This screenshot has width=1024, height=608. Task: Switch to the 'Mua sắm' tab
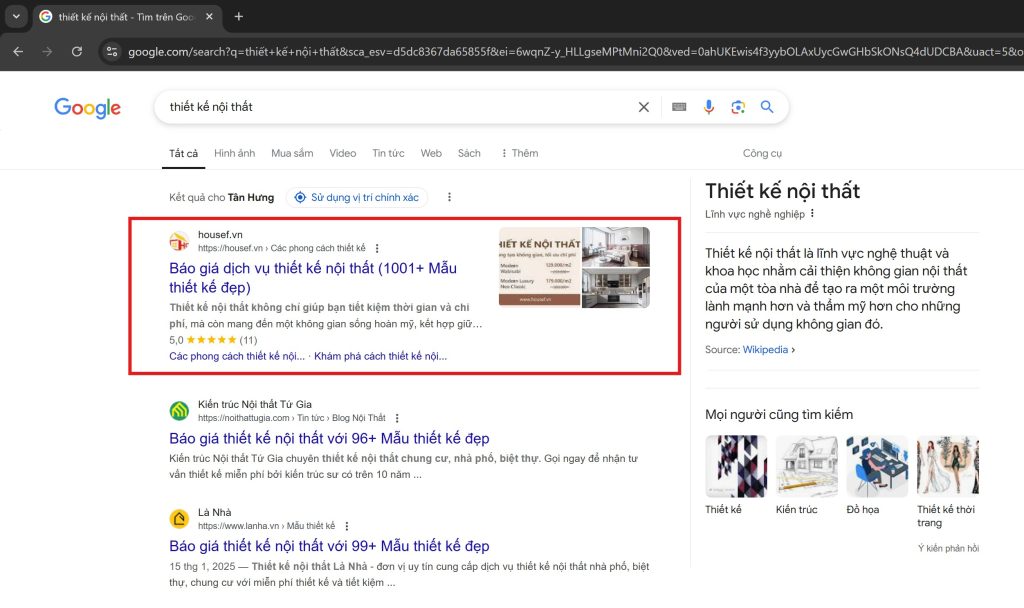[x=292, y=153]
